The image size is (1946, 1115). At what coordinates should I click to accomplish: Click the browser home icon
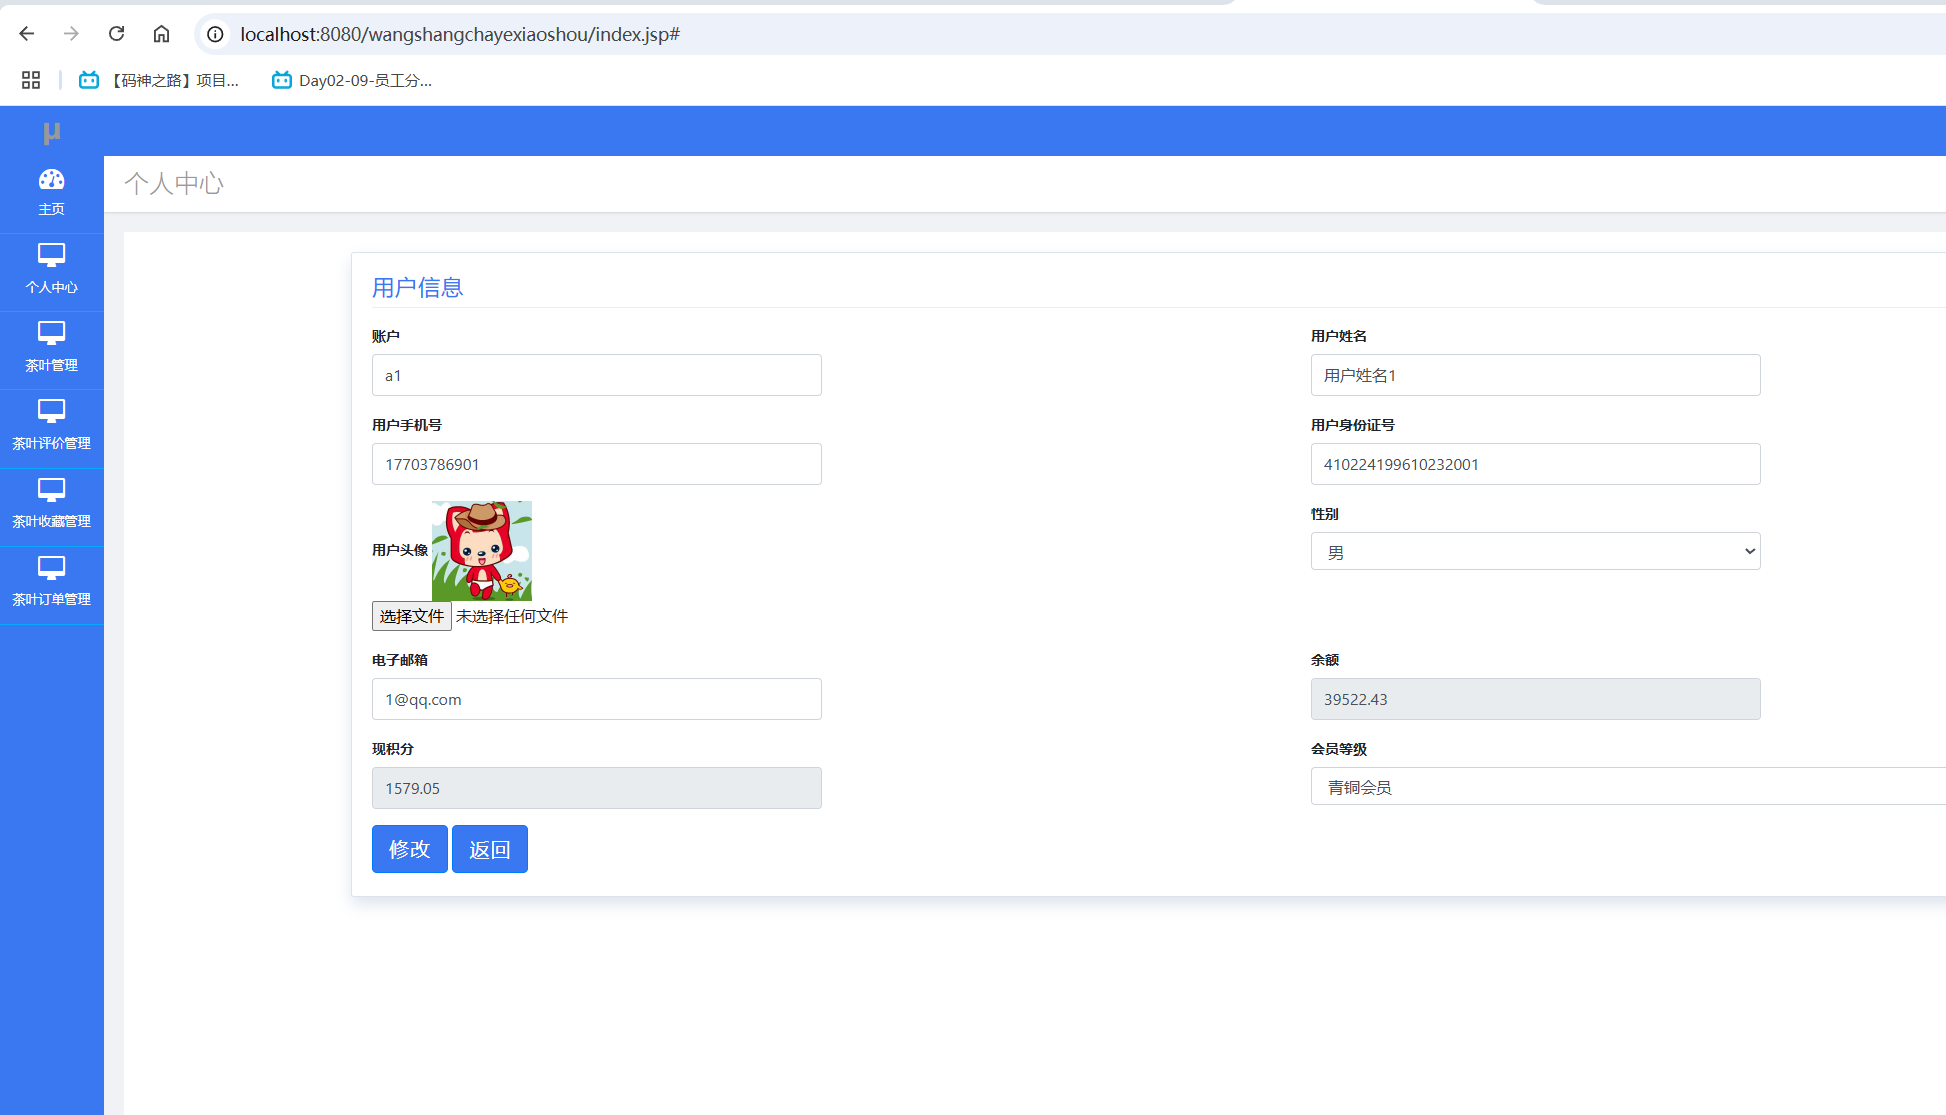coord(161,34)
